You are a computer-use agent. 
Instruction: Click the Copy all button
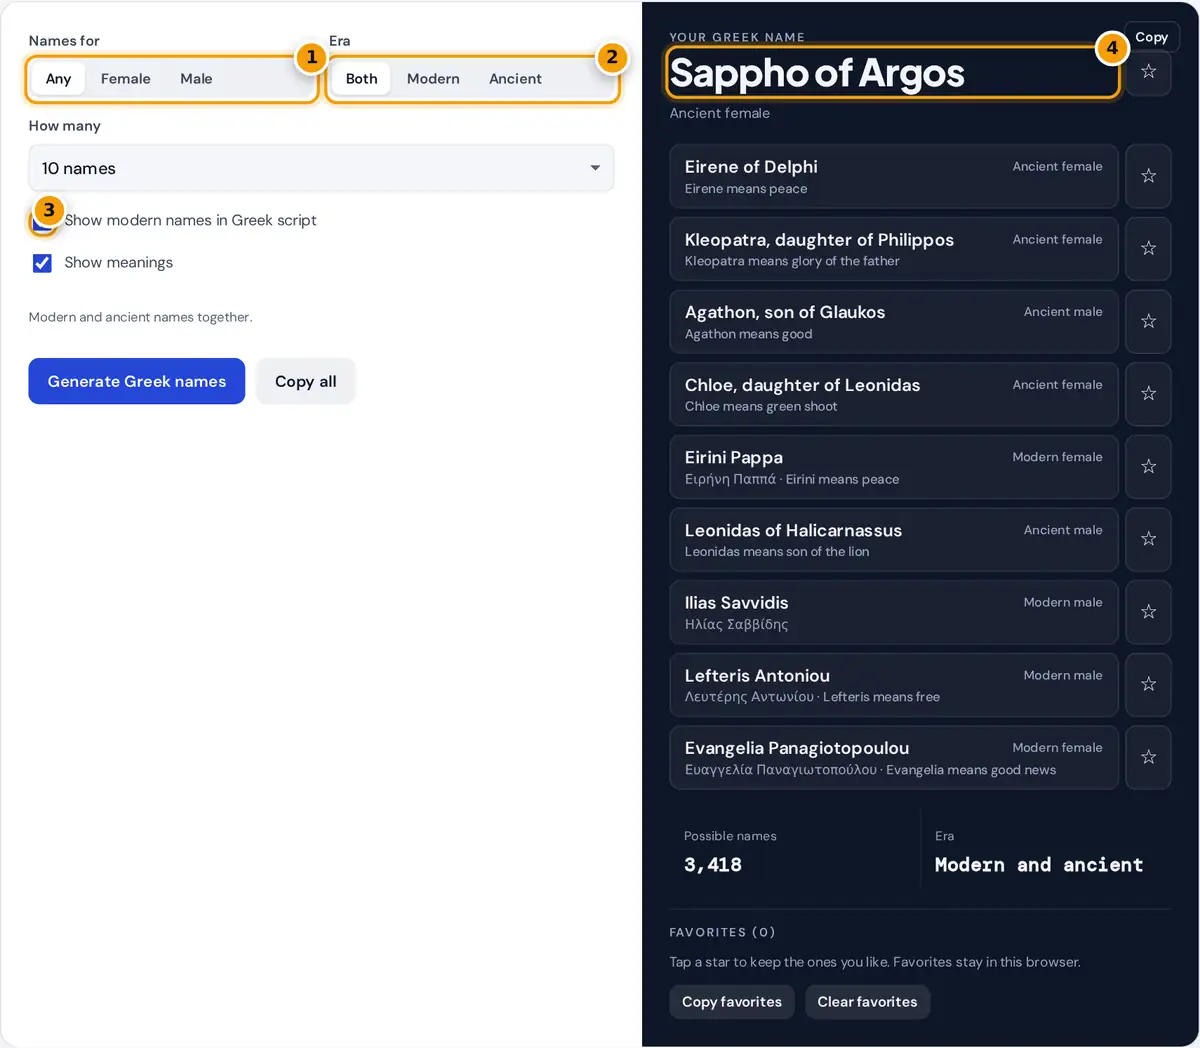click(306, 381)
